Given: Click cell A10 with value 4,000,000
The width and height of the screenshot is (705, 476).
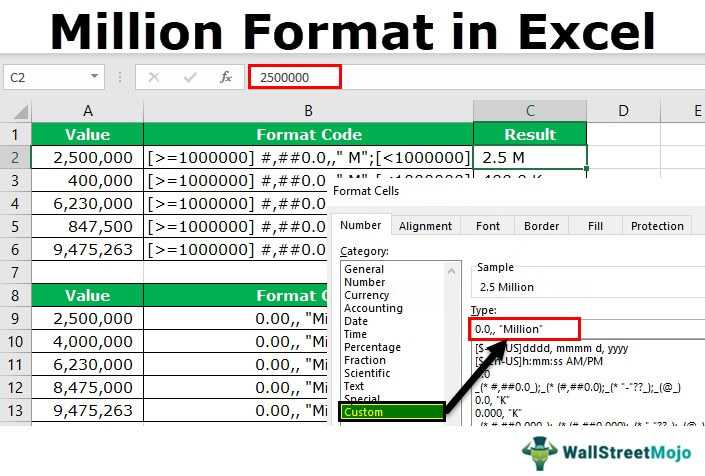Looking at the screenshot, I should click(88, 341).
